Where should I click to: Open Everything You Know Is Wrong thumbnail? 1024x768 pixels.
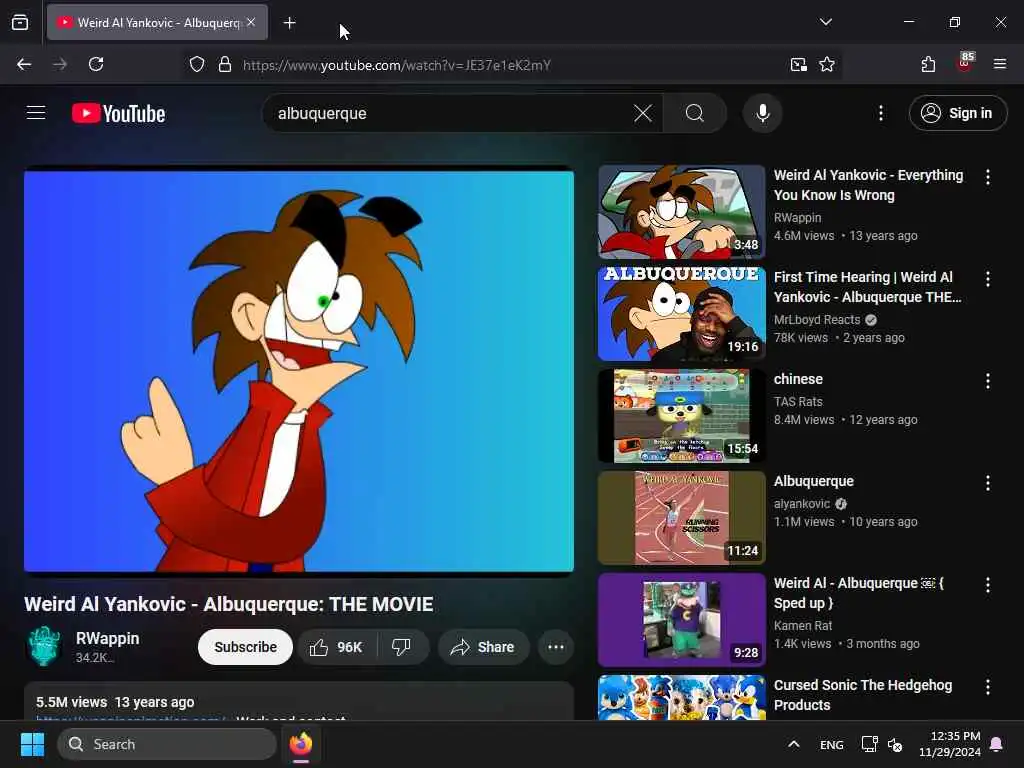[681, 212]
